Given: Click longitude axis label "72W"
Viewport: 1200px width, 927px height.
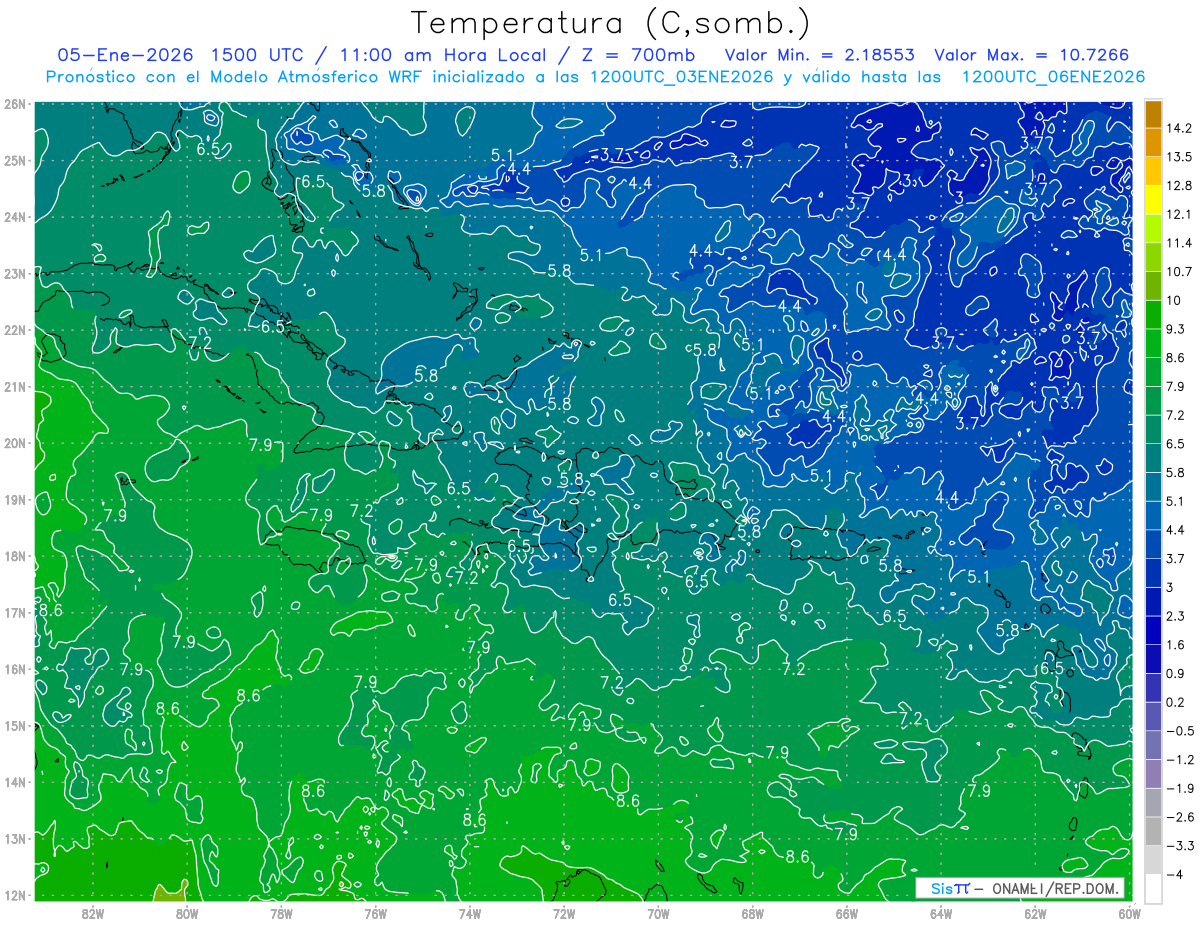Looking at the screenshot, I should pos(563,913).
